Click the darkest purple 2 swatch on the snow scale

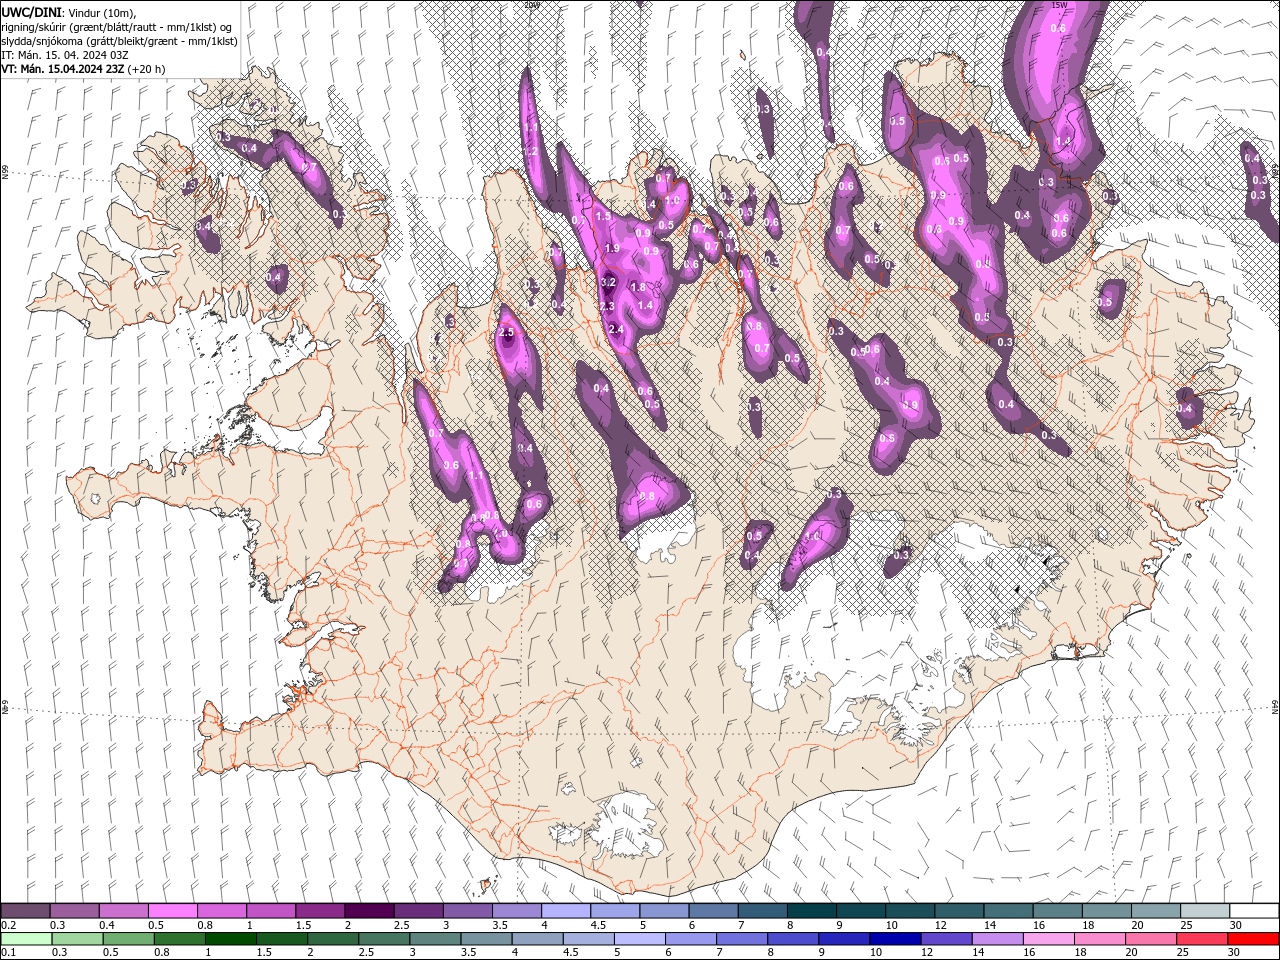369,911
